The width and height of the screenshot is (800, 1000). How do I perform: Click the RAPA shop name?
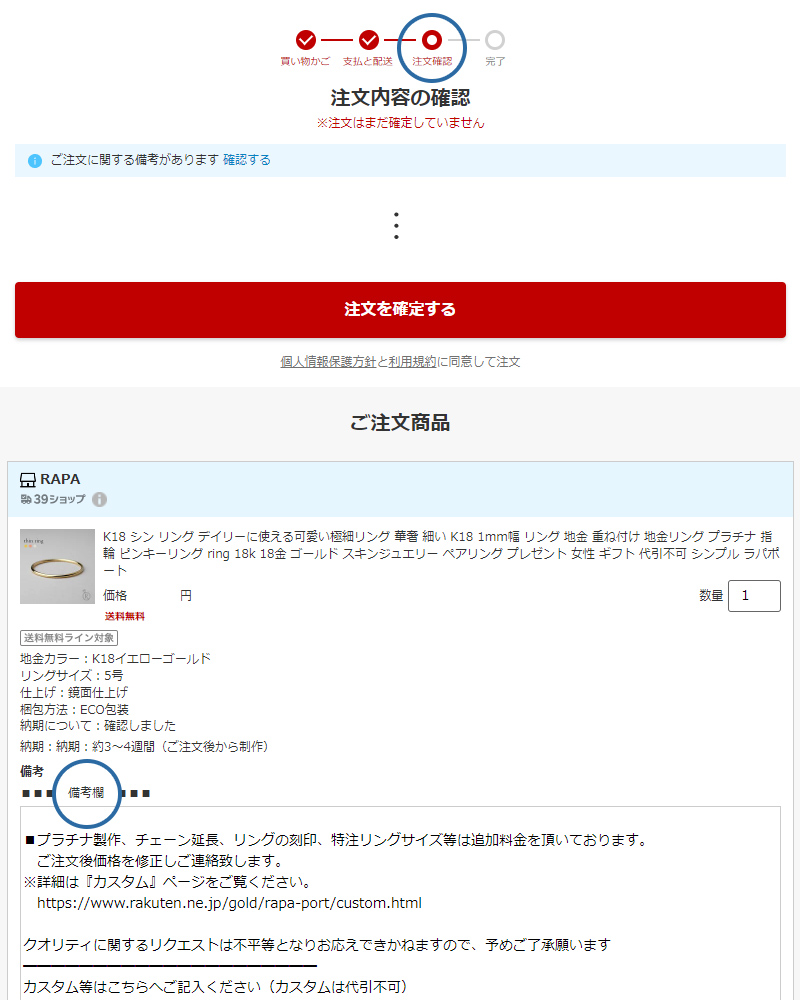pos(60,479)
